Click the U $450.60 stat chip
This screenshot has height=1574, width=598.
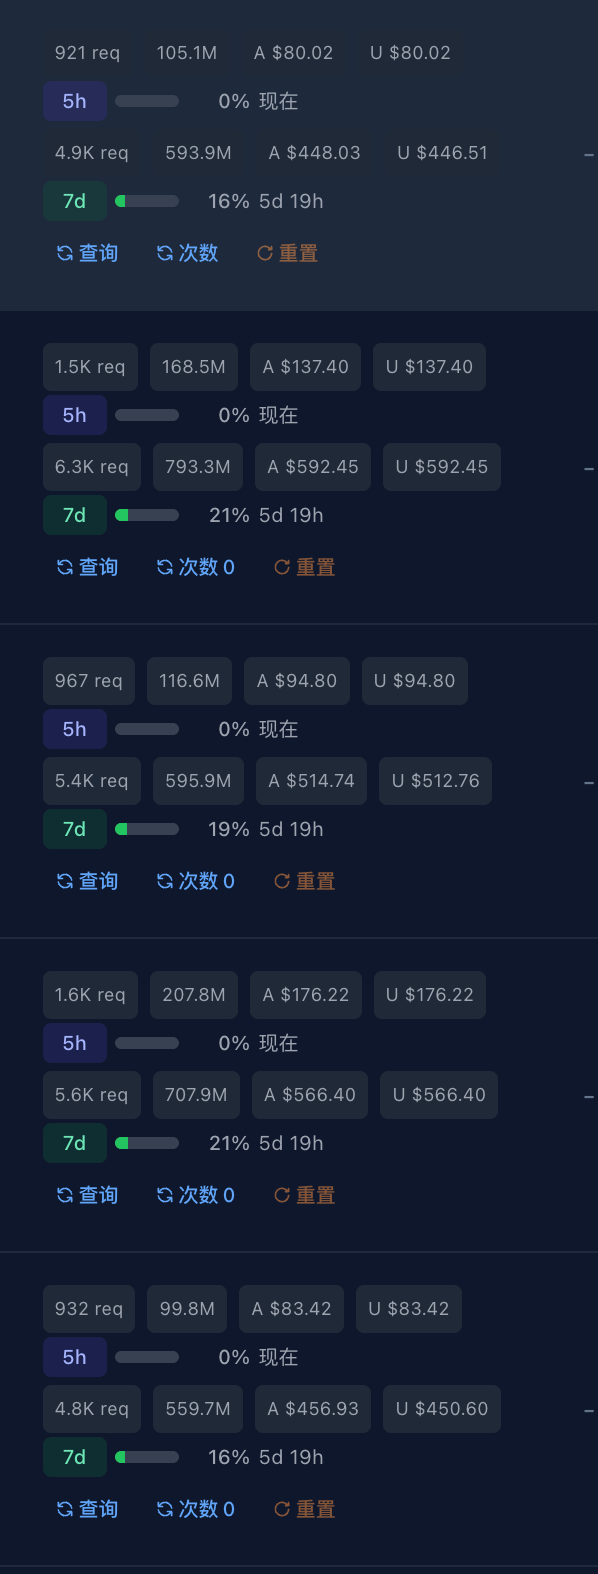click(x=442, y=1409)
